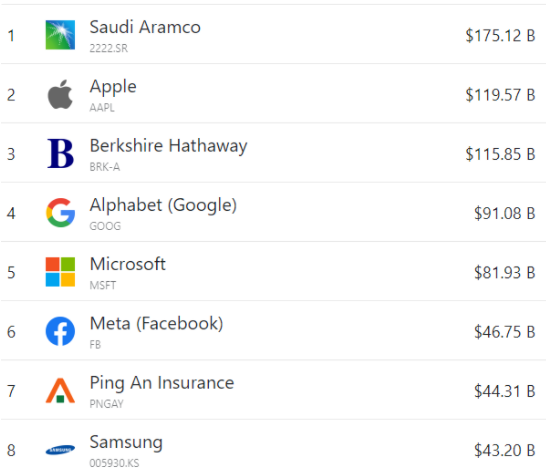The image size is (546, 475).
Task: Click the Saudi Aramco logo icon
Action: click(x=60, y=35)
